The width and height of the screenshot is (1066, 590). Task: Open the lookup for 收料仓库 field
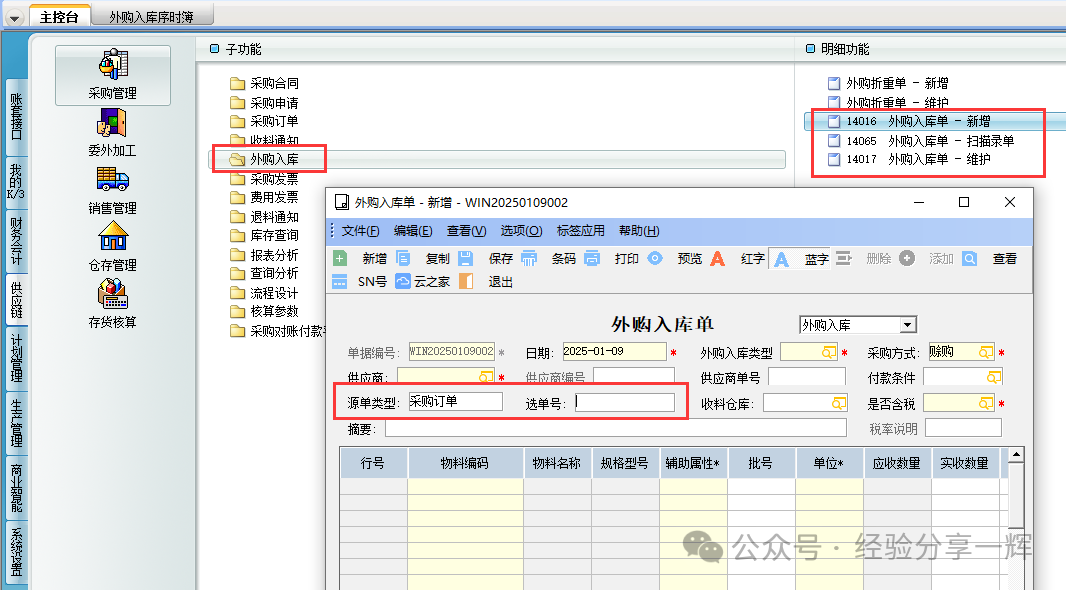pyautogui.click(x=838, y=403)
